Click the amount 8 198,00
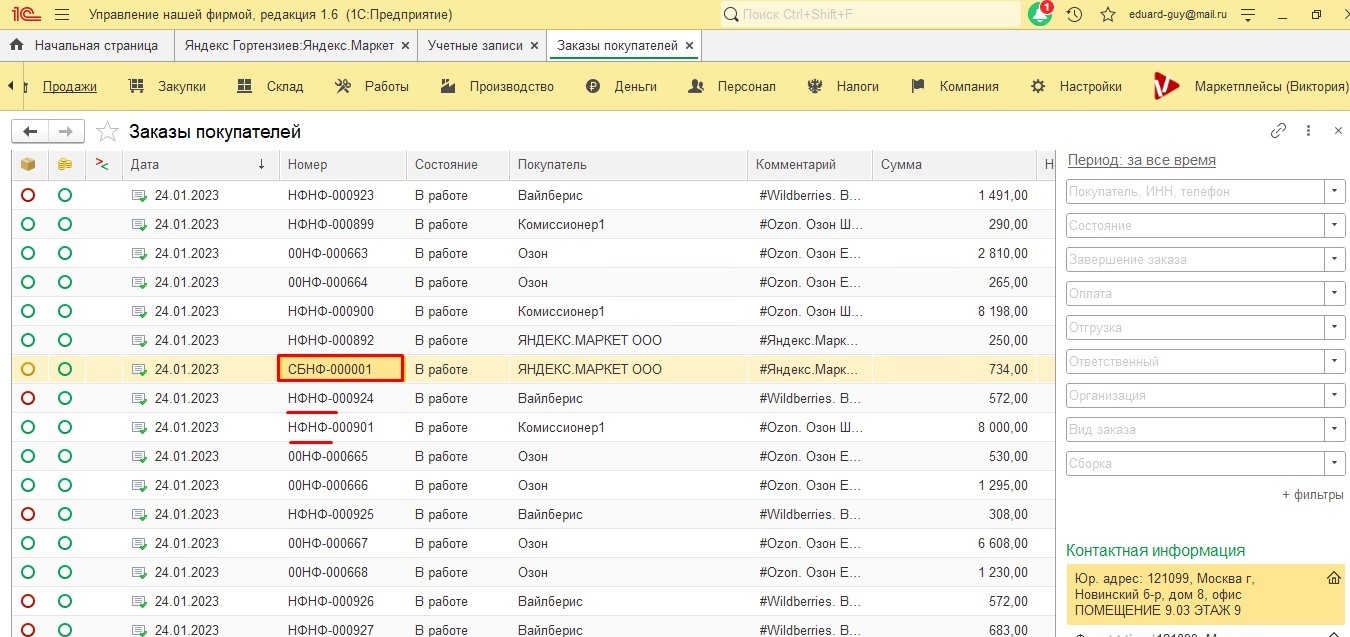The height and width of the screenshot is (637, 1350). click(x=1002, y=311)
